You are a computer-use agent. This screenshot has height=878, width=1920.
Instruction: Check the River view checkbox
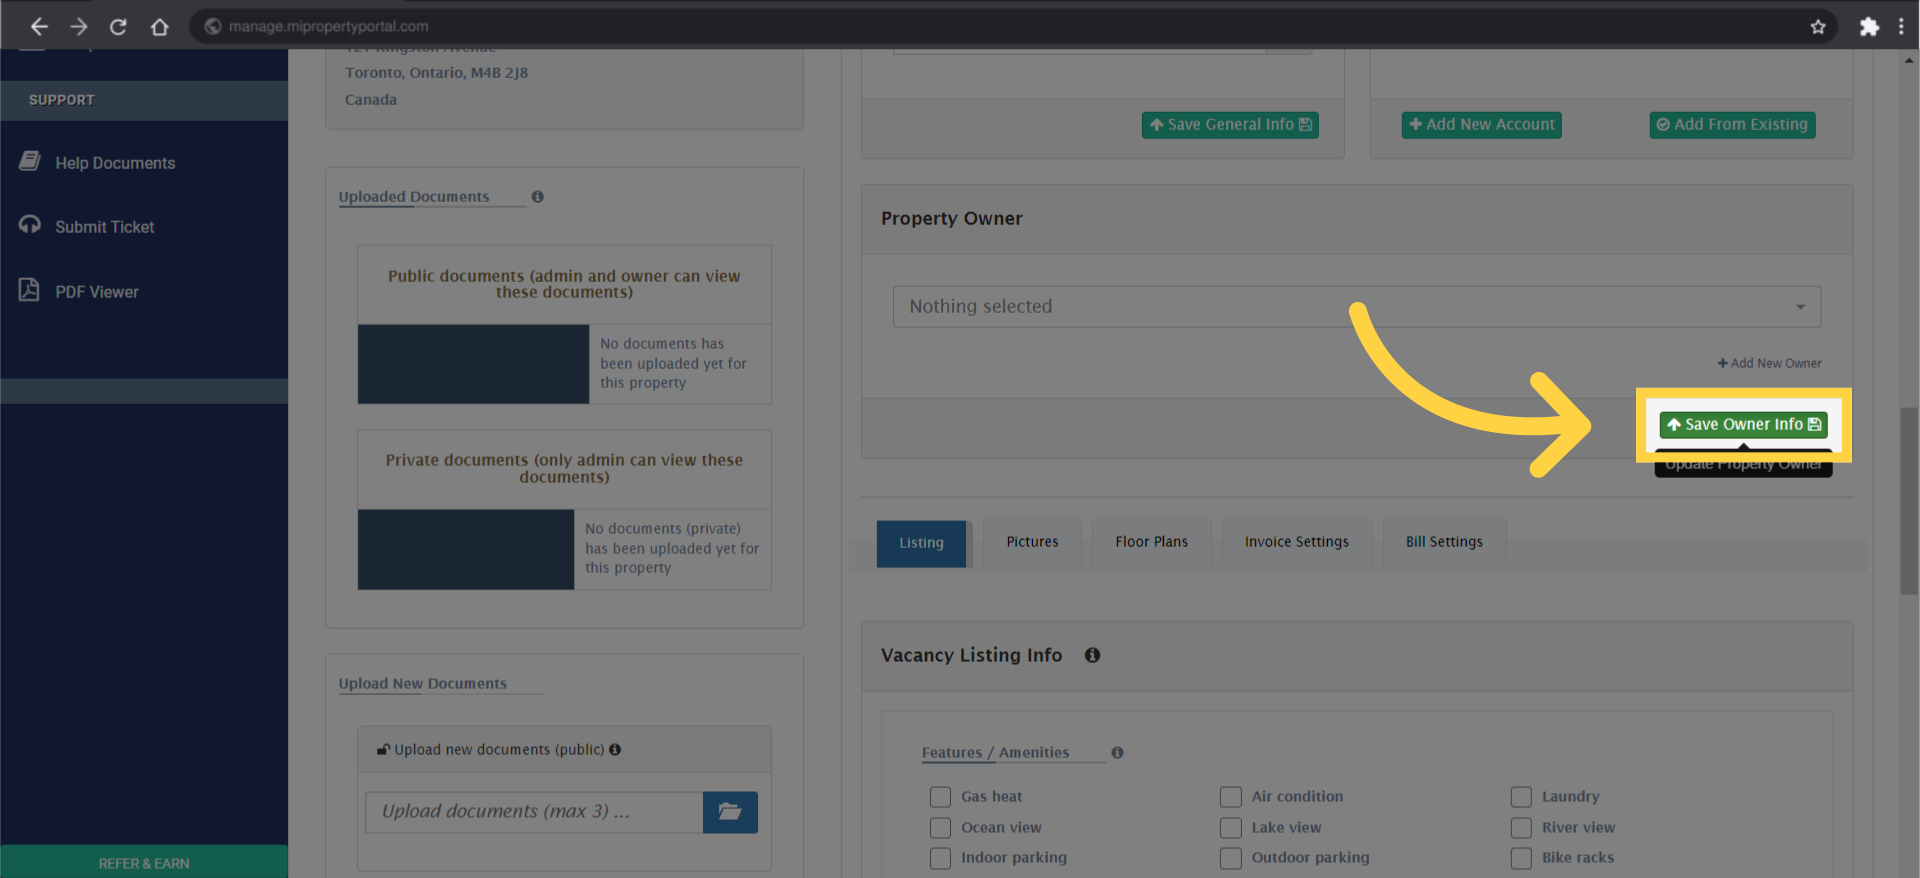pos(1521,828)
